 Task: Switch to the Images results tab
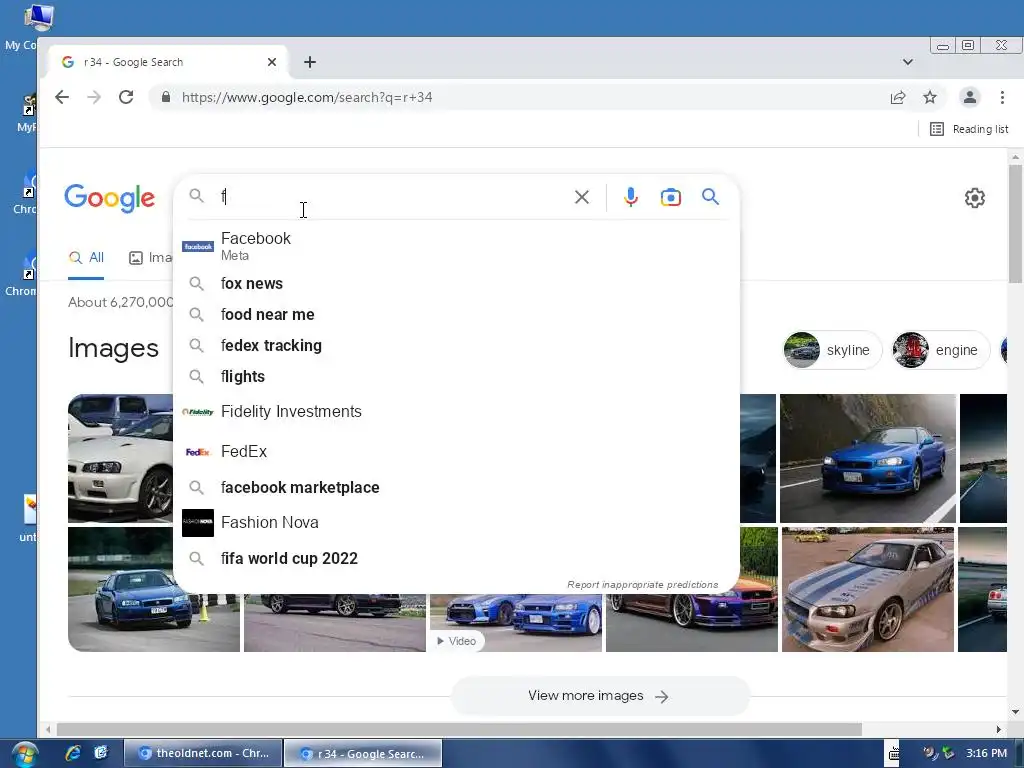click(150, 257)
